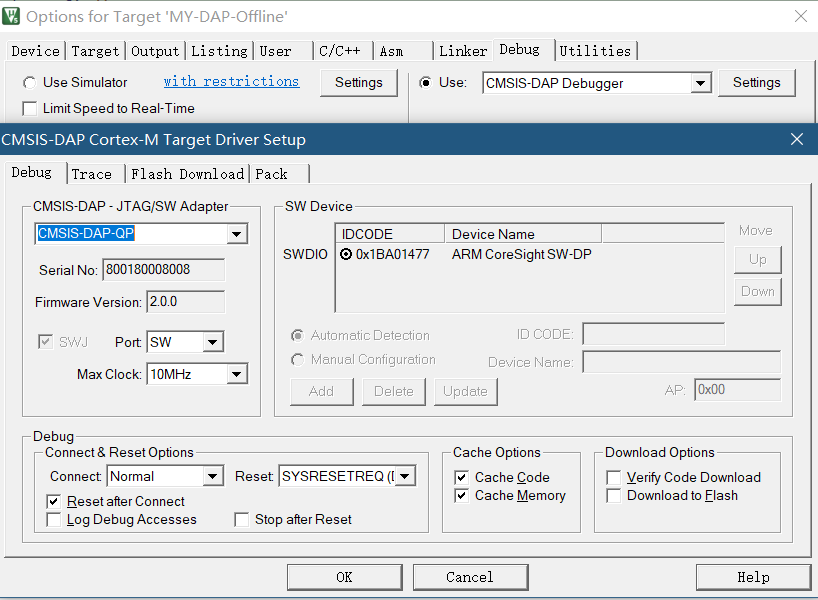Close the CMSIS-DAP Target Driver Setup dialog
The image size is (818, 600).
(x=797, y=139)
